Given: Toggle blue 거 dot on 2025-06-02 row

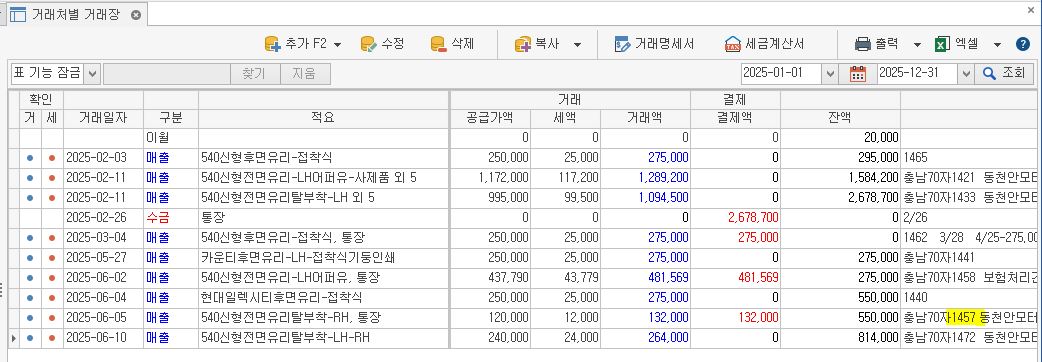Looking at the screenshot, I should 30,278.
